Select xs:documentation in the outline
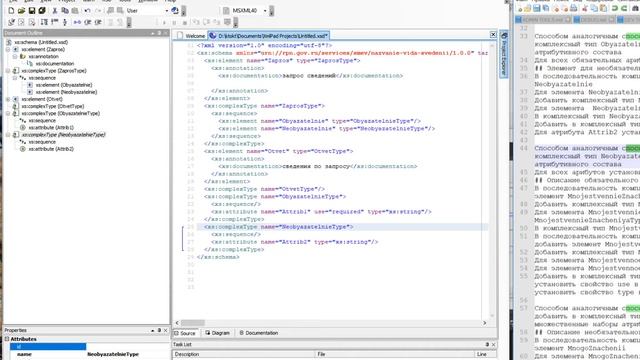The height and width of the screenshot is (360, 640). 55,64
